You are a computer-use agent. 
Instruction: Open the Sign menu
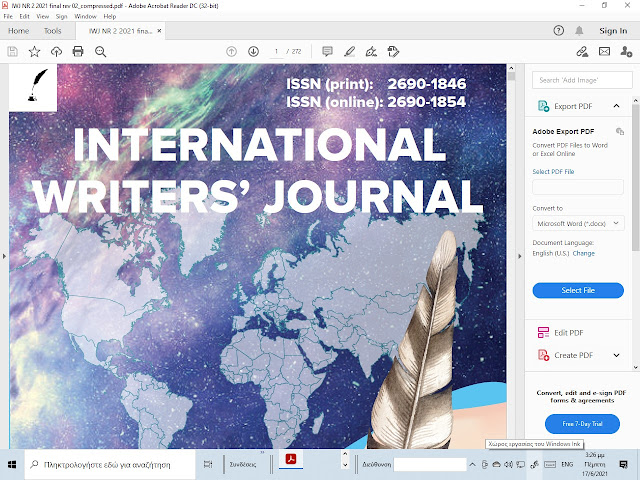[62, 16]
